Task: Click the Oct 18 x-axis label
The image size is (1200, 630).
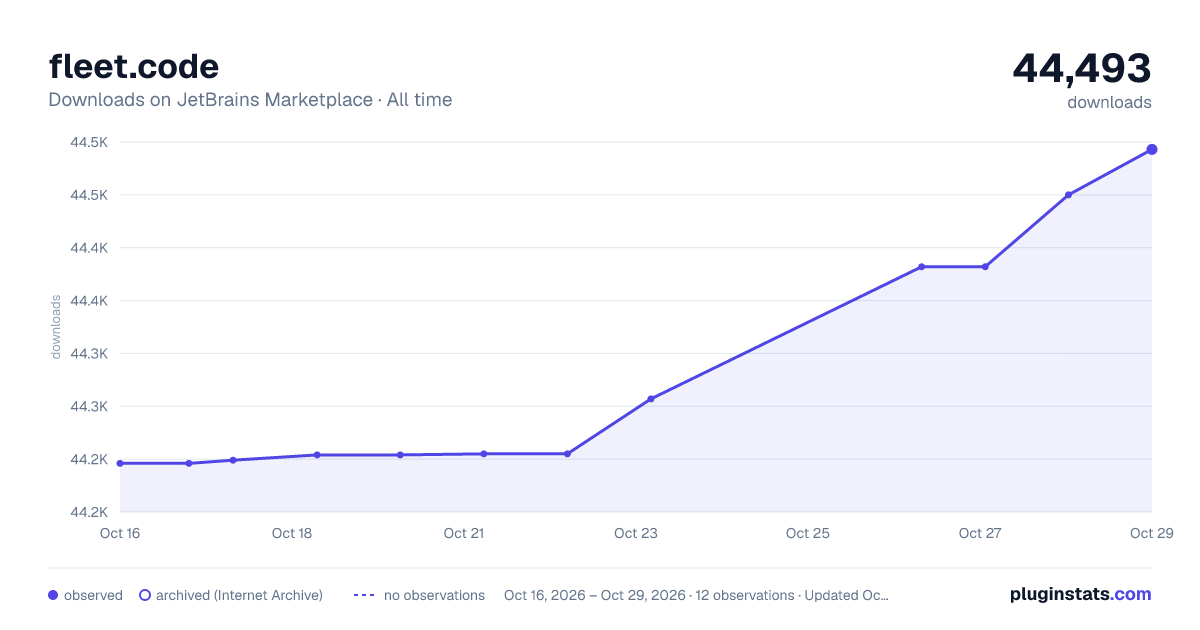Action: click(292, 533)
